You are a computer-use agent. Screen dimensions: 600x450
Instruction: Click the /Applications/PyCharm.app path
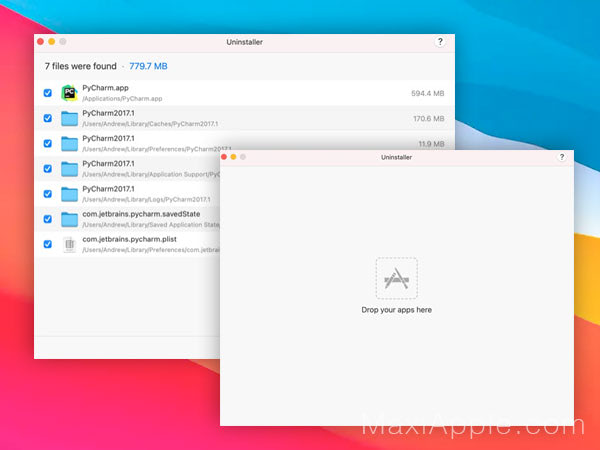(122, 99)
